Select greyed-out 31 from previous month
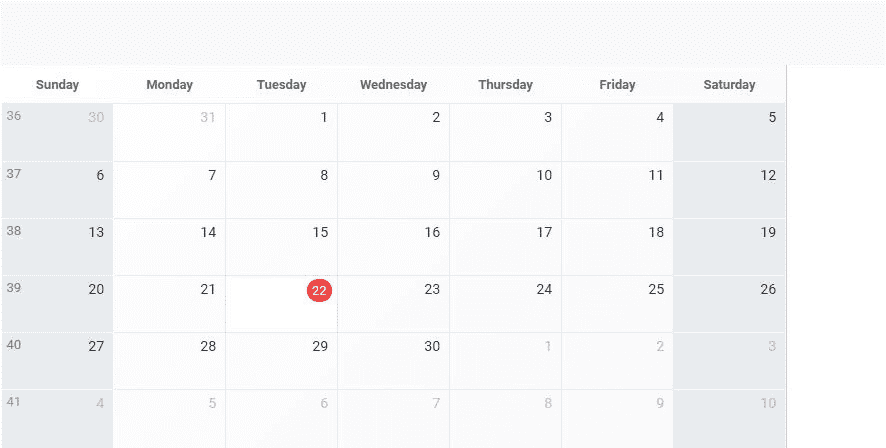Viewport: 886px width, 448px height. click(208, 118)
